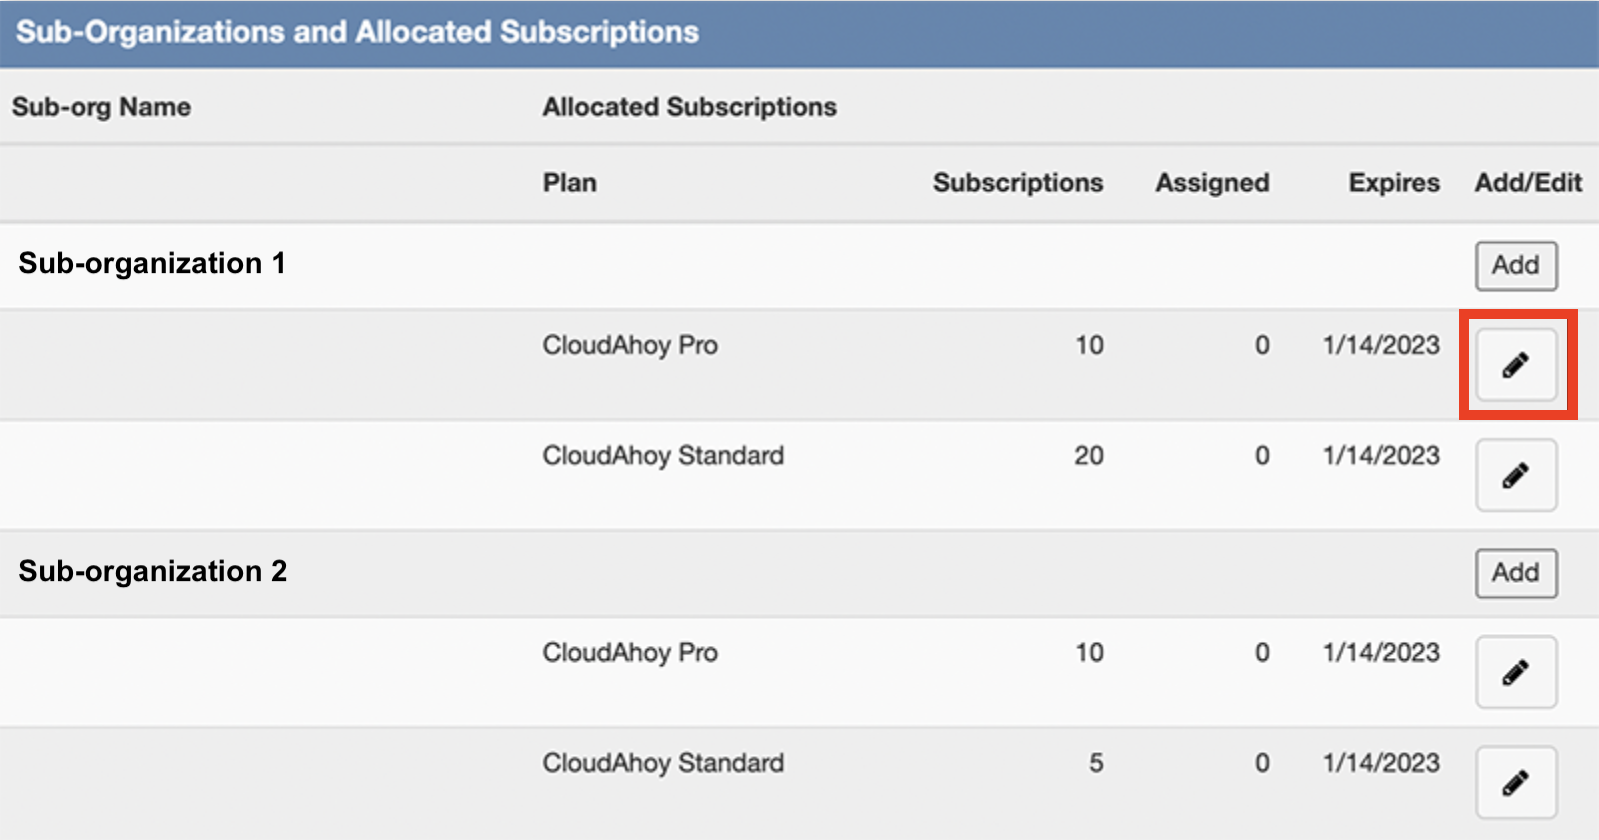
Task: Edit Sub-organization 1 CloudAhoy Standard pencil
Action: [1516, 475]
